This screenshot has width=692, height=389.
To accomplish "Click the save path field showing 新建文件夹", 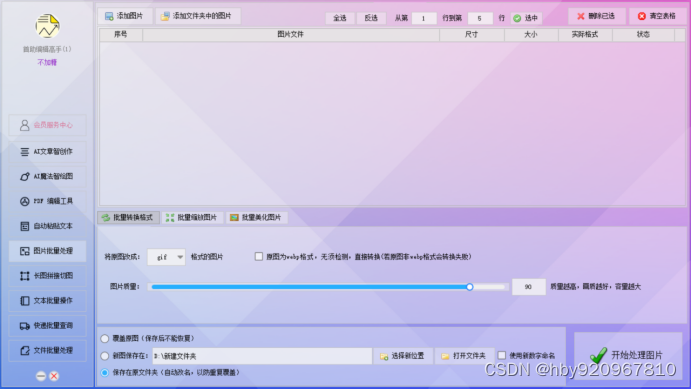I will click(262, 356).
